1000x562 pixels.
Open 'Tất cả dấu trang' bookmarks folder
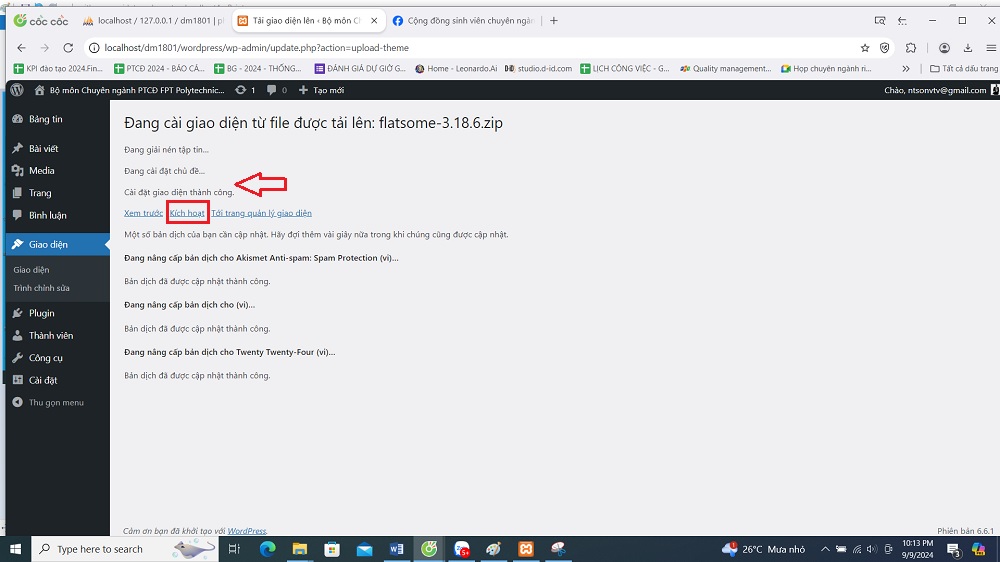click(x=964, y=68)
